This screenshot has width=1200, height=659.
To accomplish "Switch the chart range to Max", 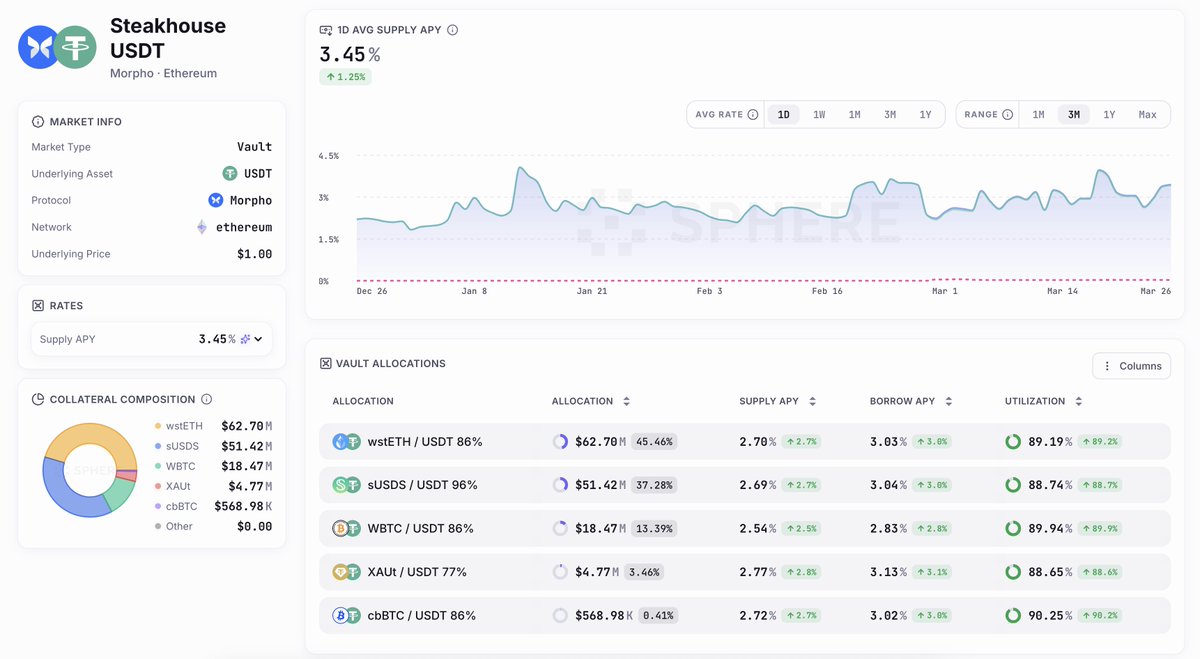I will point(1147,114).
